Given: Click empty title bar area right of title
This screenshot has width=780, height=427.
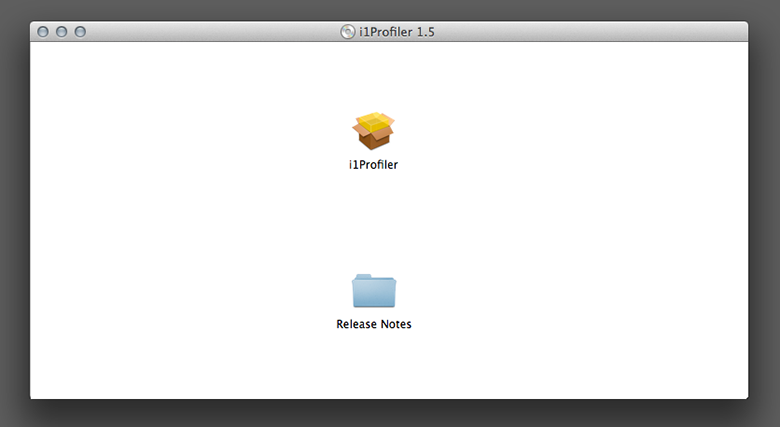Looking at the screenshot, I should (x=600, y=32).
